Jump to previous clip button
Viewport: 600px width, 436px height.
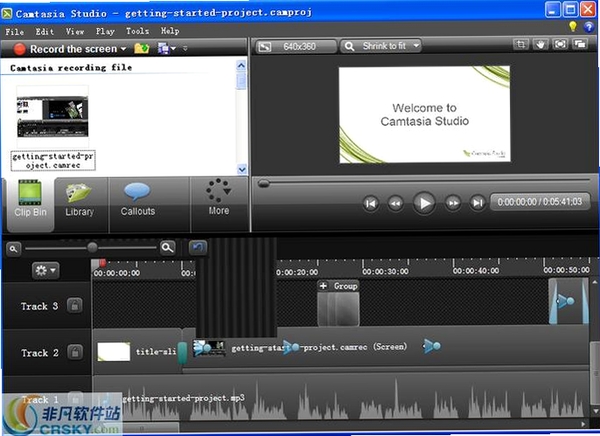coord(370,203)
